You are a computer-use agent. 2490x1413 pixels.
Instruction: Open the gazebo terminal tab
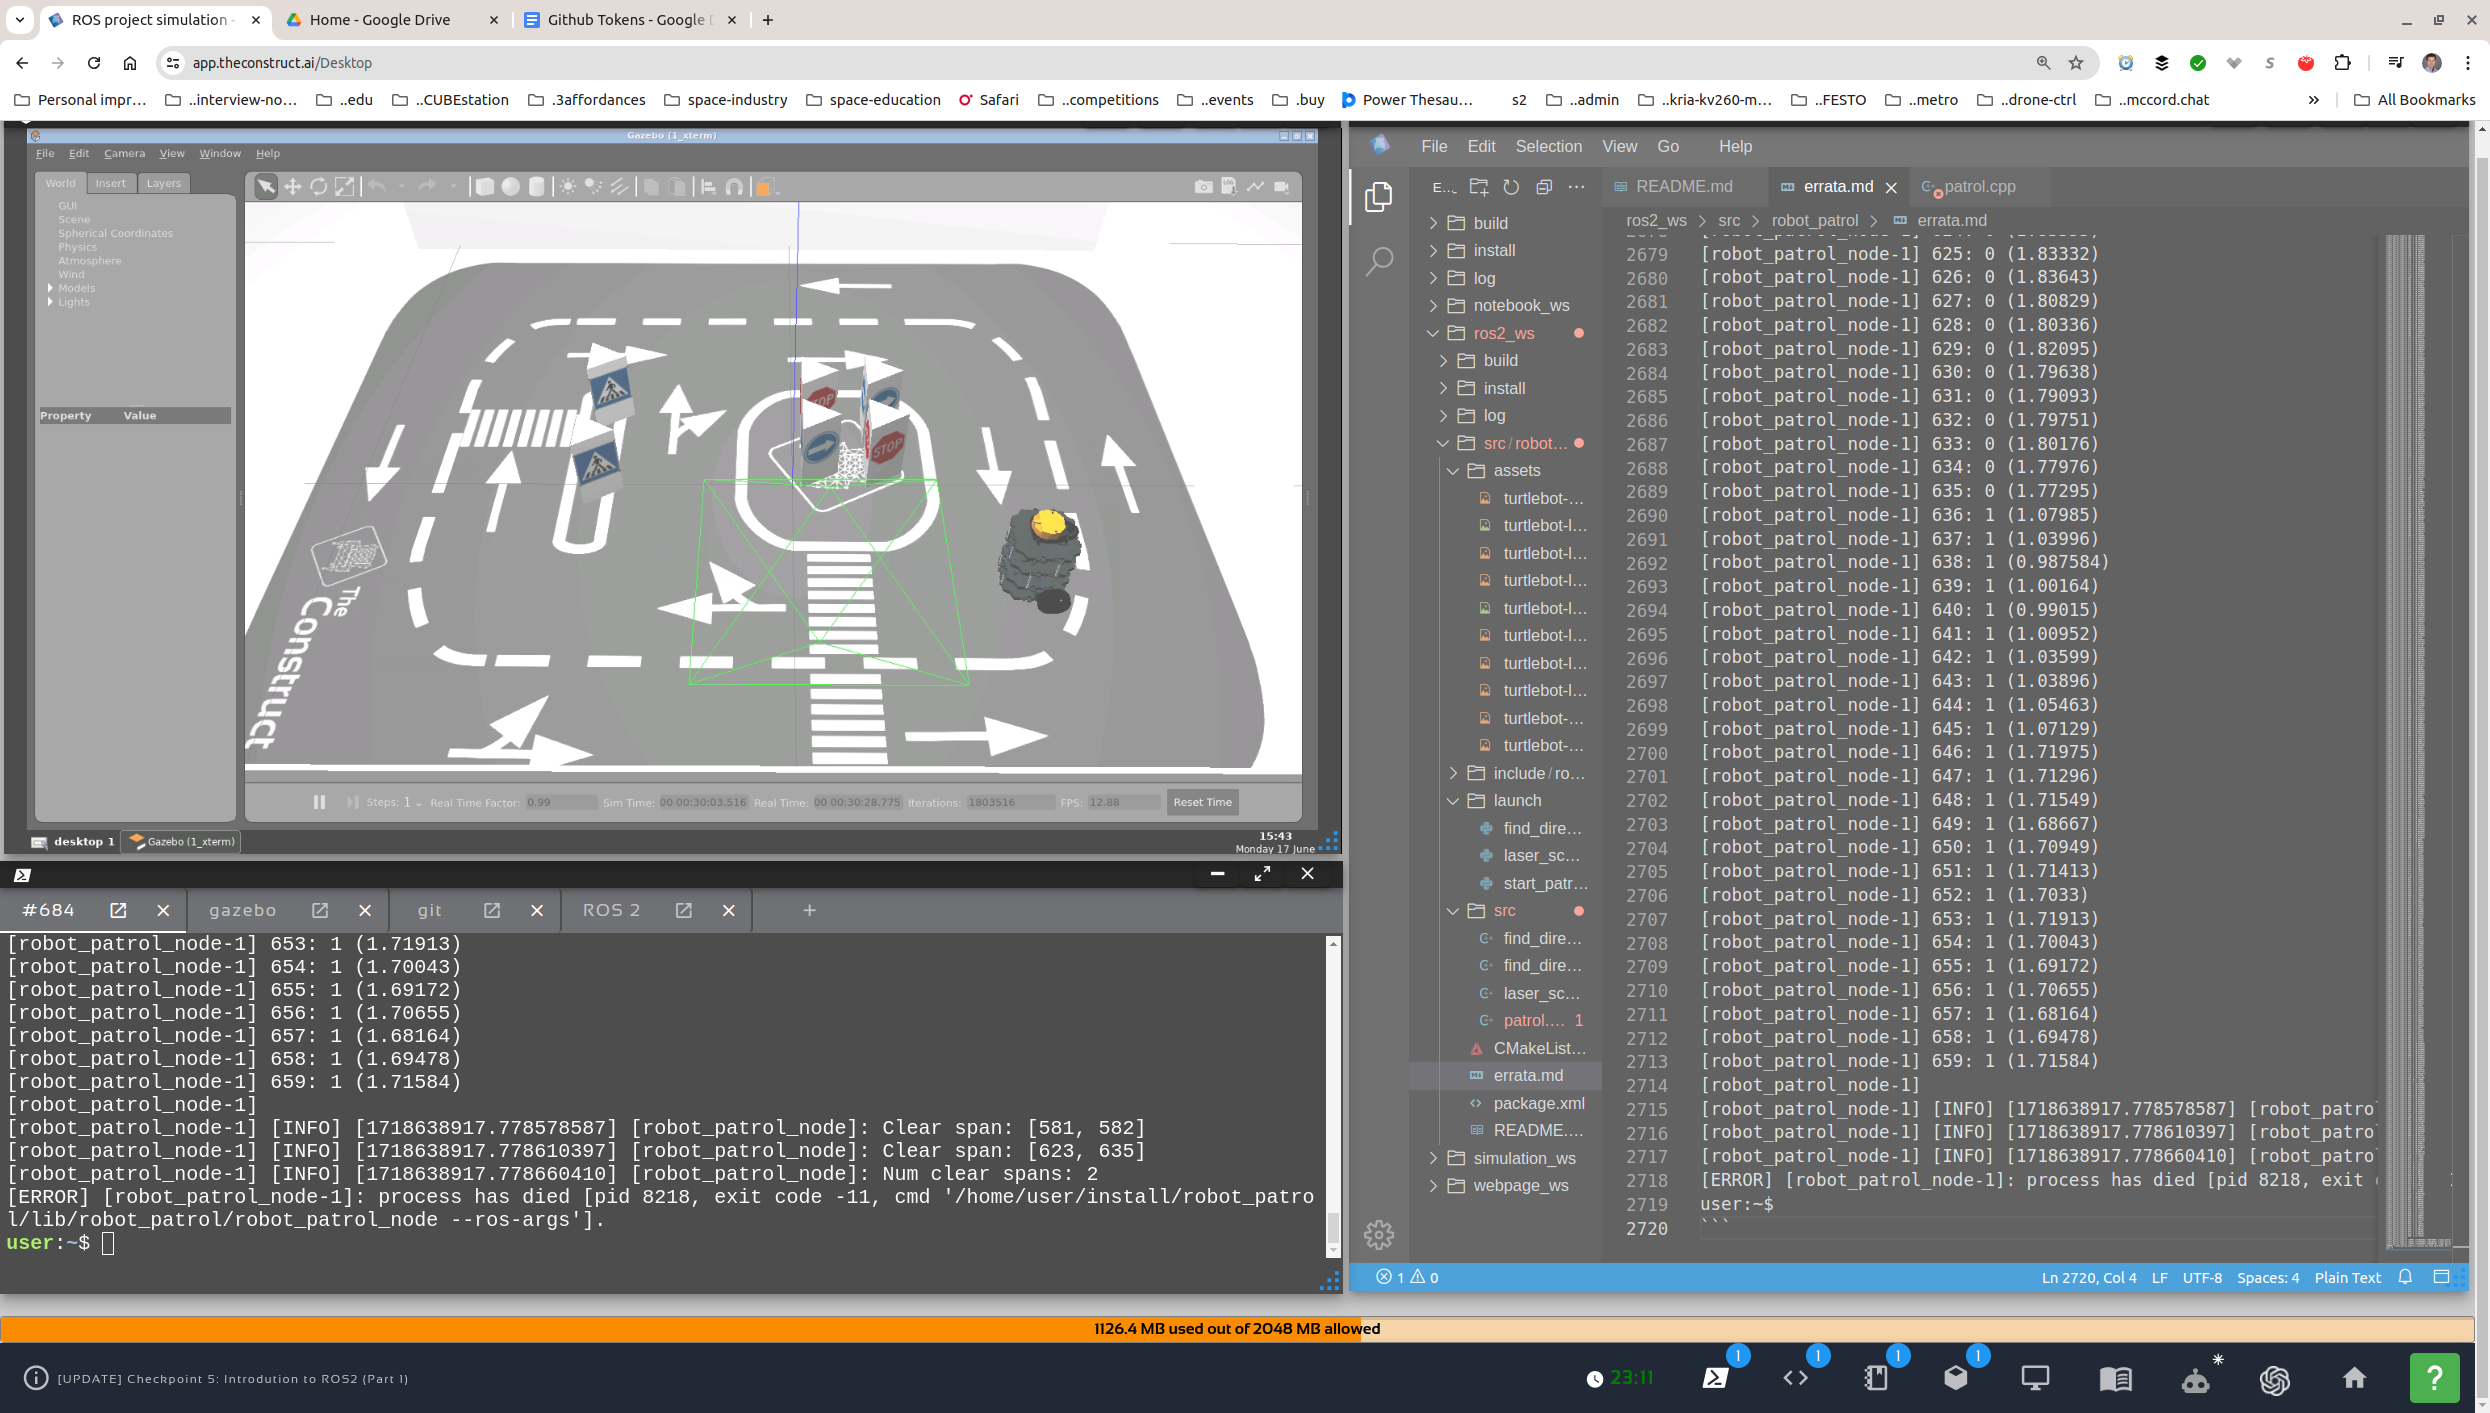(x=243, y=910)
